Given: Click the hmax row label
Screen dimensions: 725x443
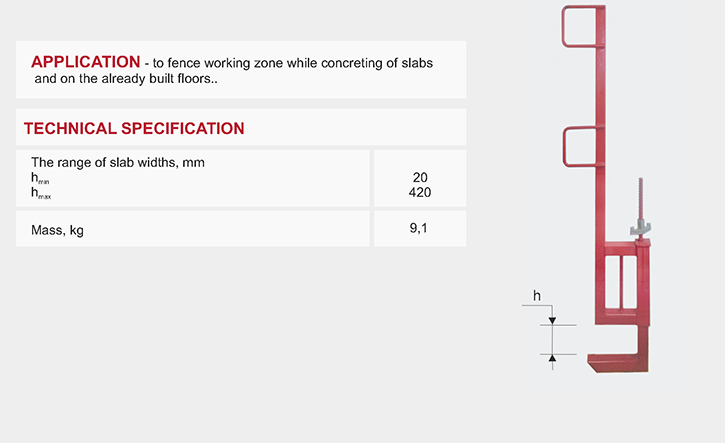Looking at the screenshot, I should [41, 193].
